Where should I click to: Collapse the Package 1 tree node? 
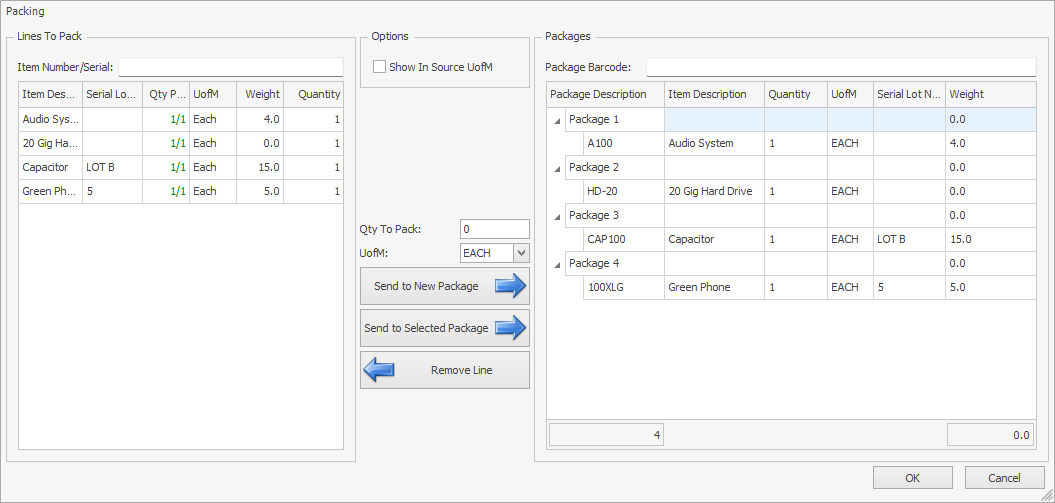pyautogui.click(x=556, y=120)
